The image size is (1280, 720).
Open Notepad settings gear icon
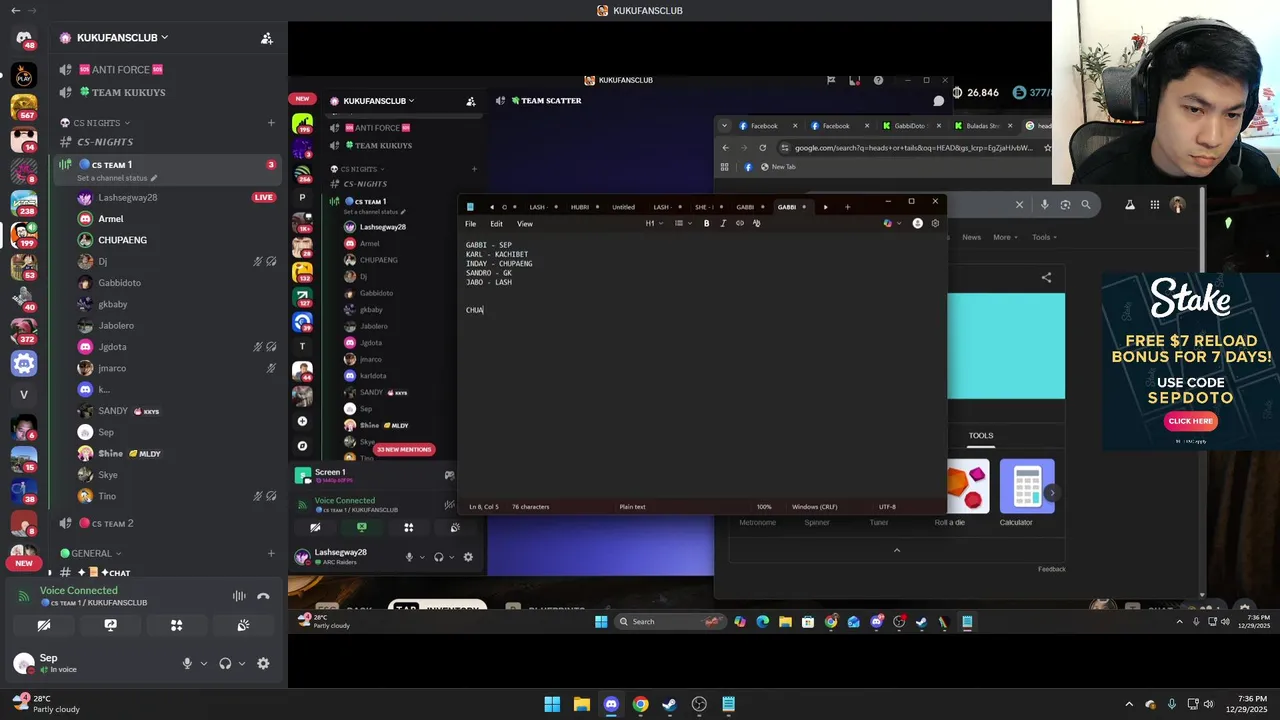935,223
